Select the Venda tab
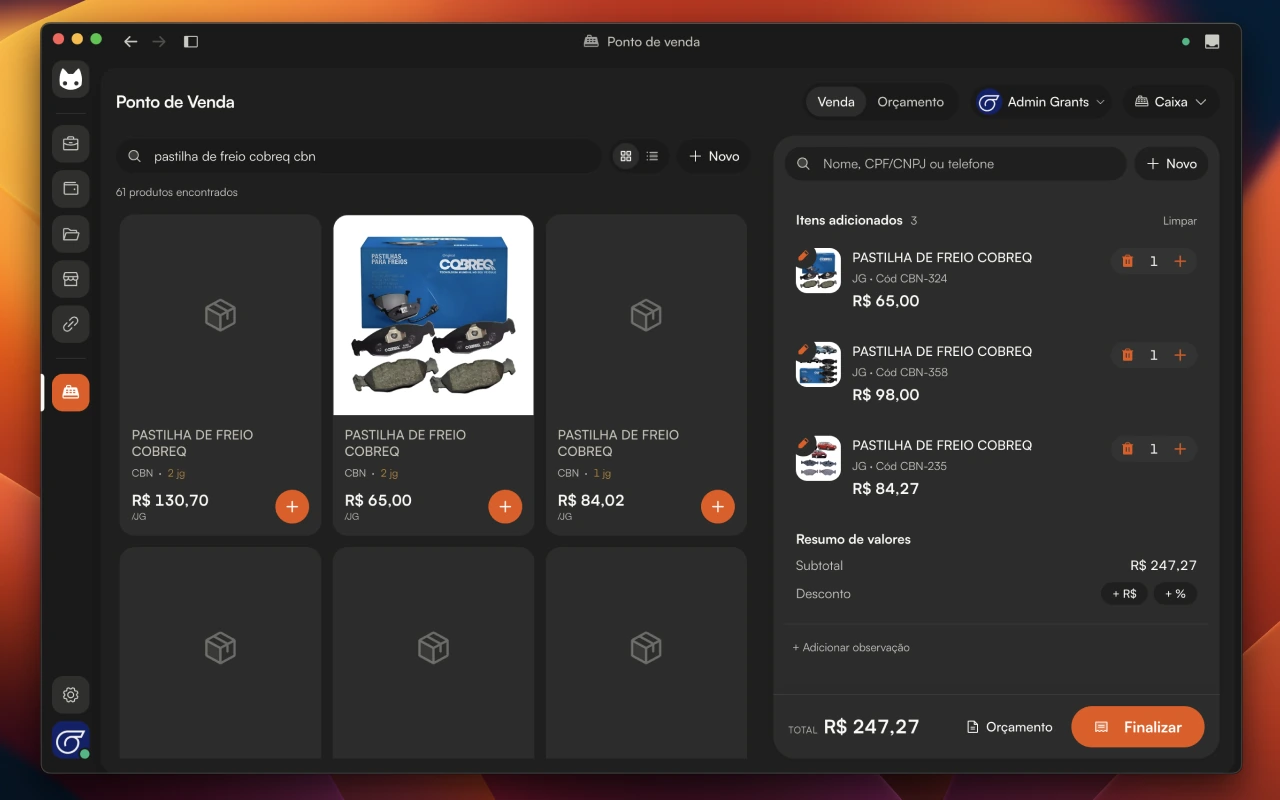 (836, 102)
